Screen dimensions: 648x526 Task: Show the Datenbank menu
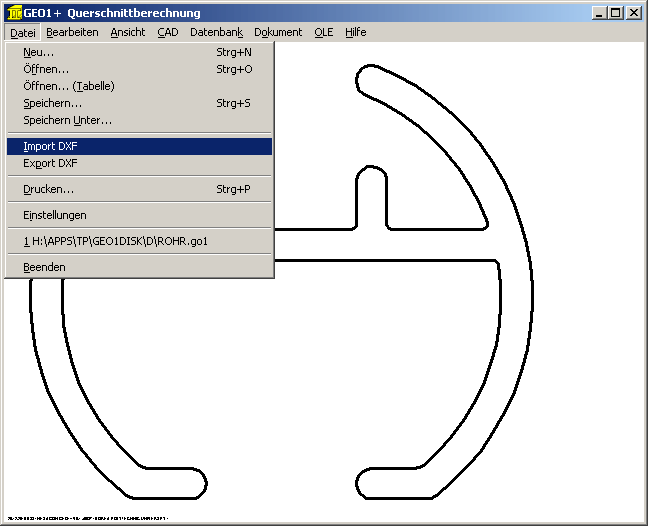pyautogui.click(x=216, y=32)
